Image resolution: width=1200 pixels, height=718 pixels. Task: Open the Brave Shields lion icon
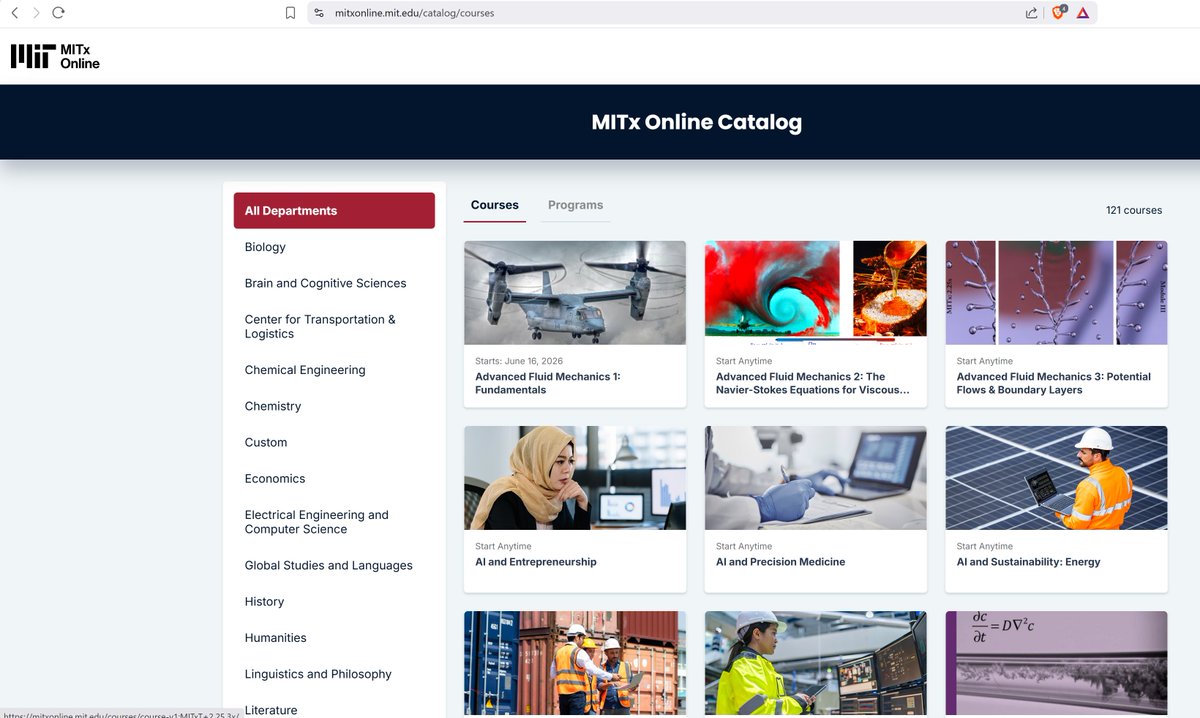(1059, 13)
